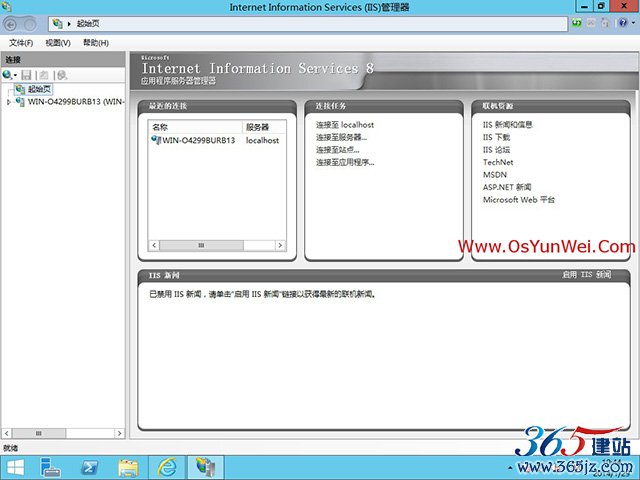Open the Windows Start button
The height and width of the screenshot is (480, 640).
[15, 467]
